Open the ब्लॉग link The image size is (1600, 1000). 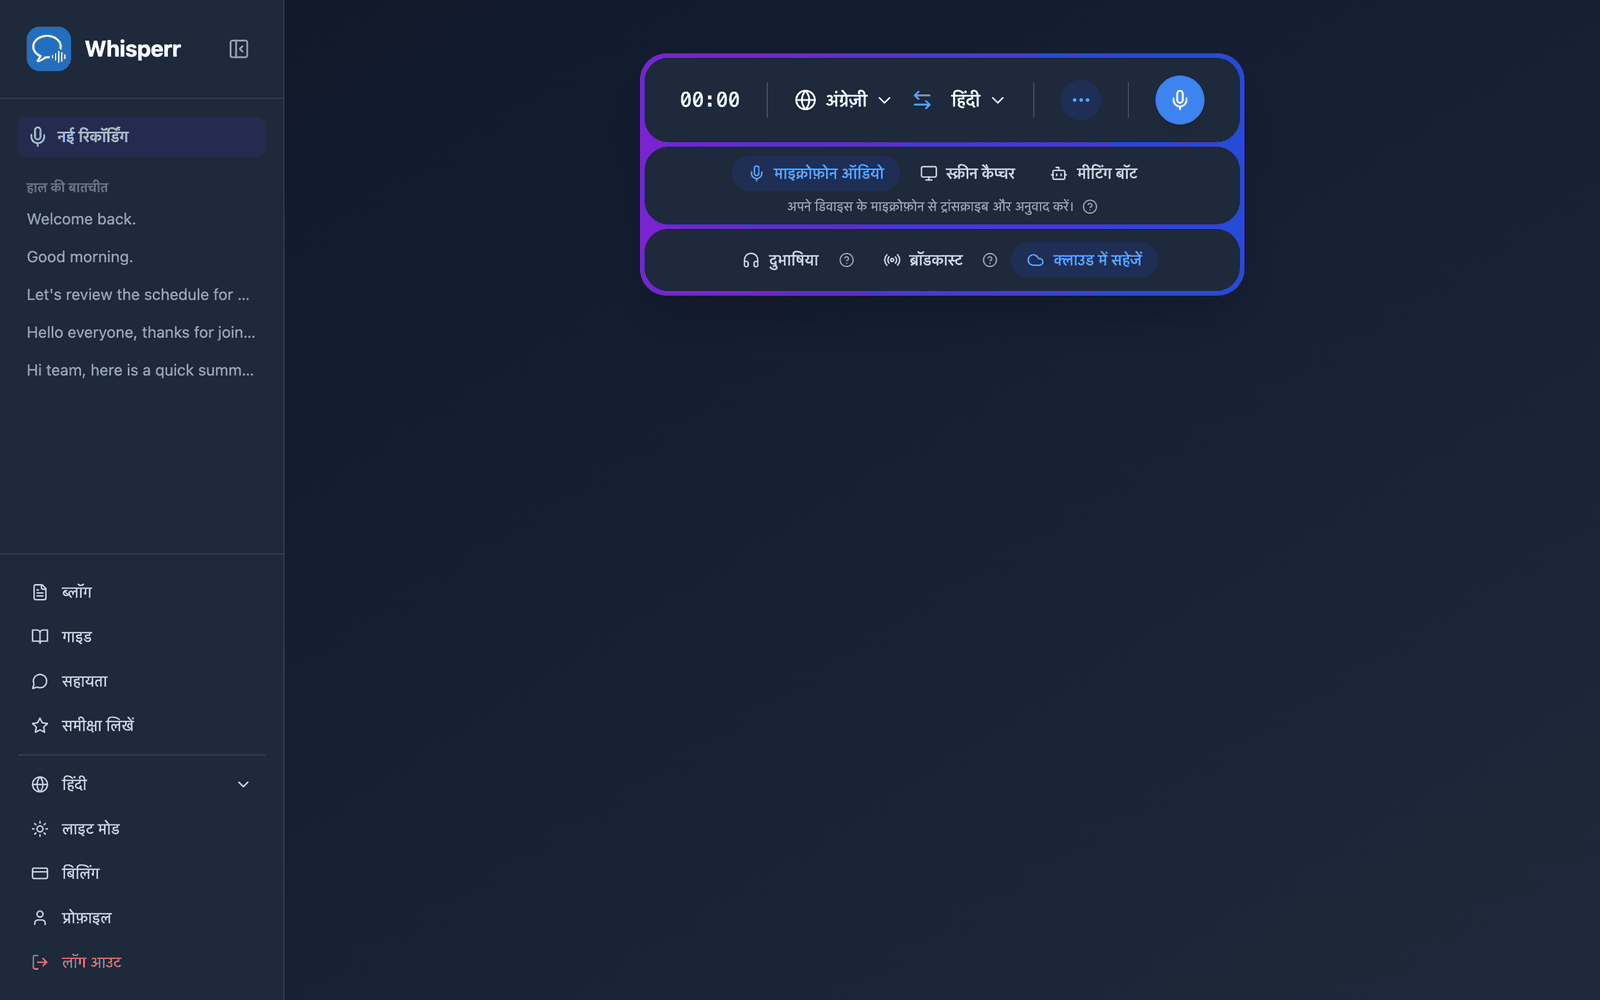(x=141, y=592)
